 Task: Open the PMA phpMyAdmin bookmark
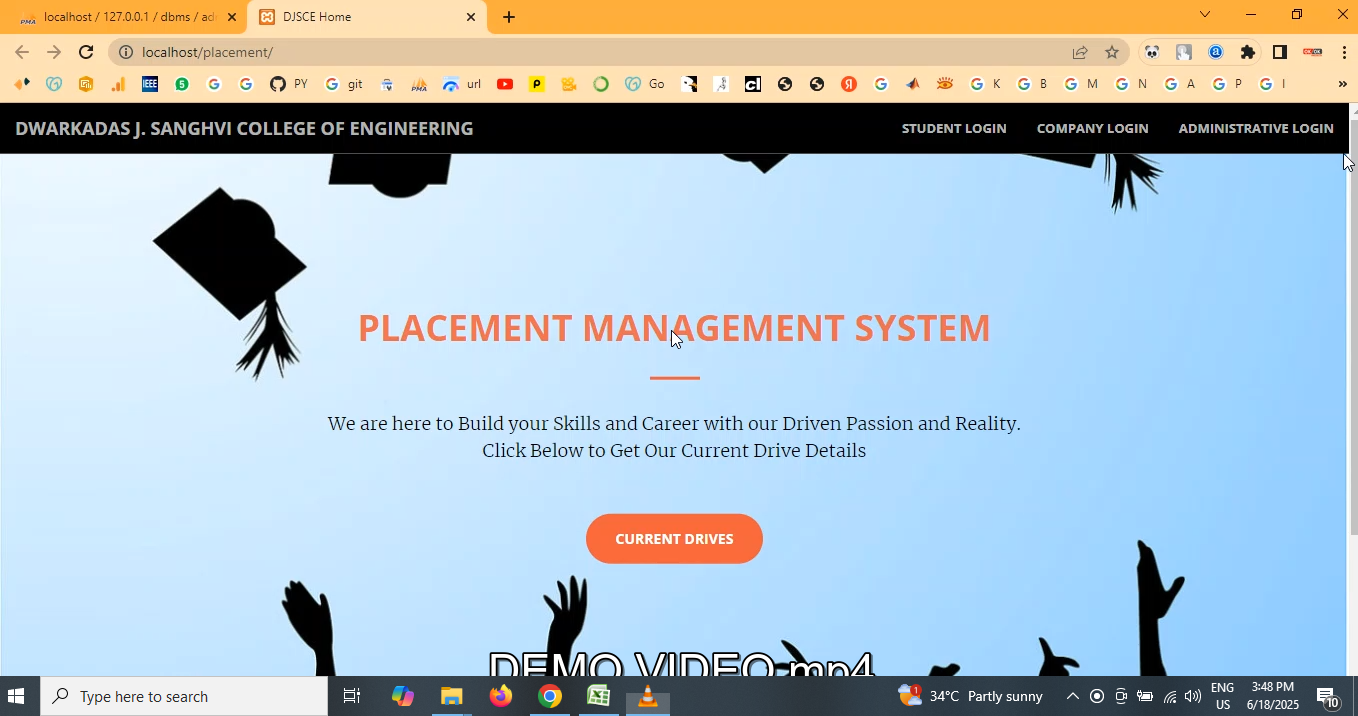coord(419,84)
